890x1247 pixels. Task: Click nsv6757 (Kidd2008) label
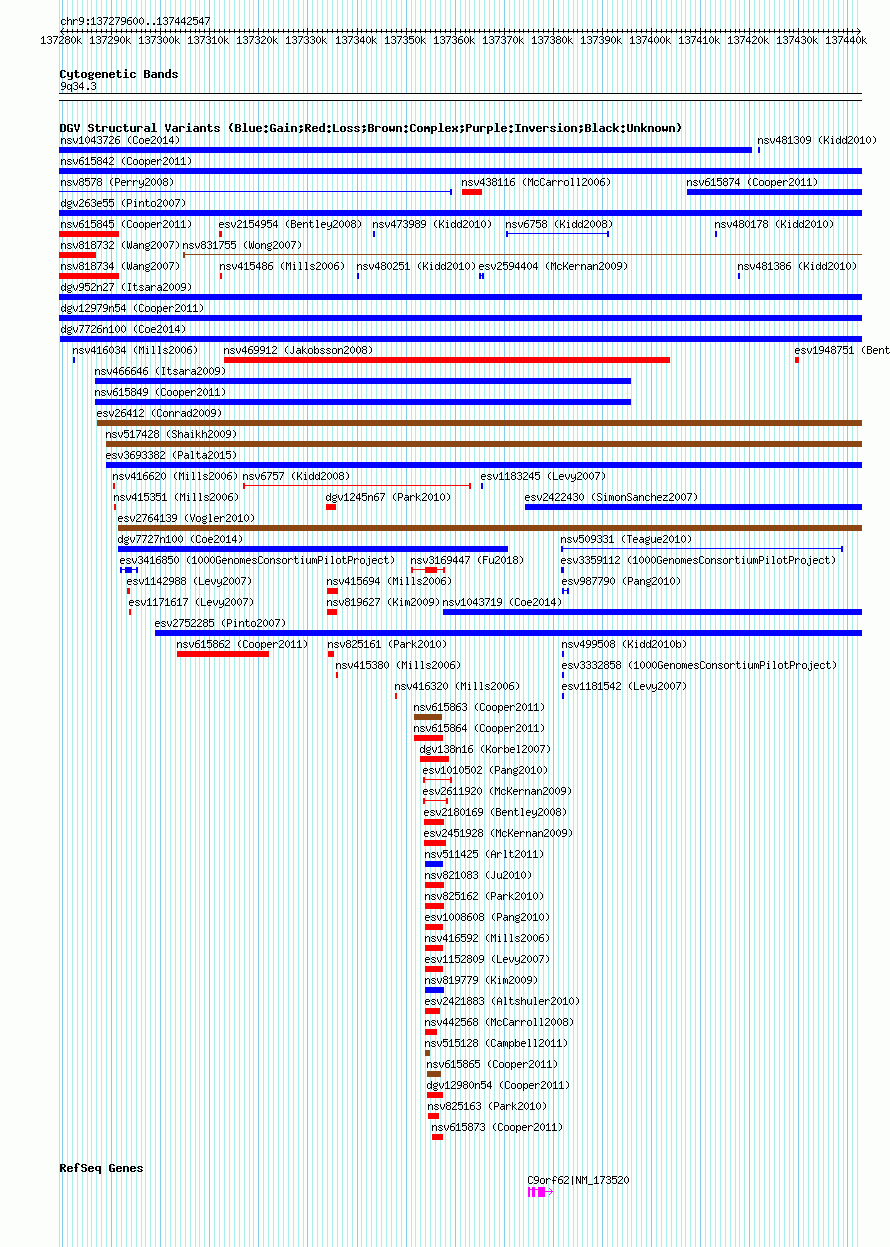(296, 476)
